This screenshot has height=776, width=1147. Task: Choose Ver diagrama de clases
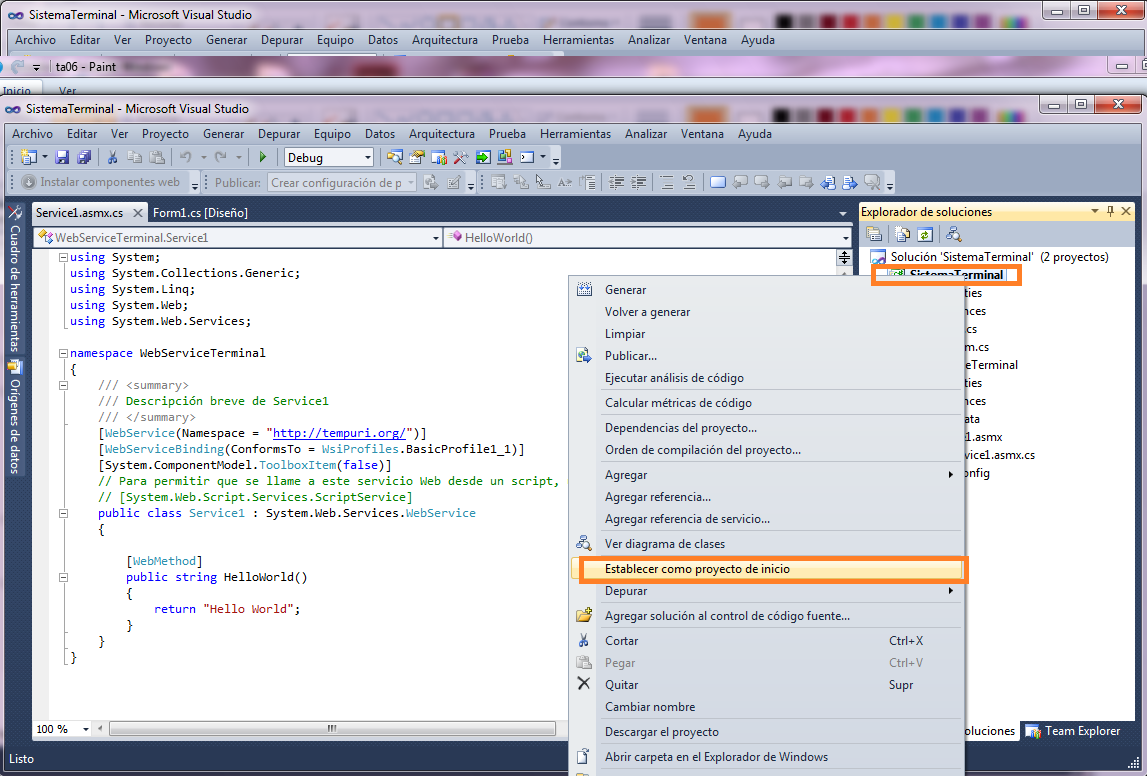coord(765,543)
